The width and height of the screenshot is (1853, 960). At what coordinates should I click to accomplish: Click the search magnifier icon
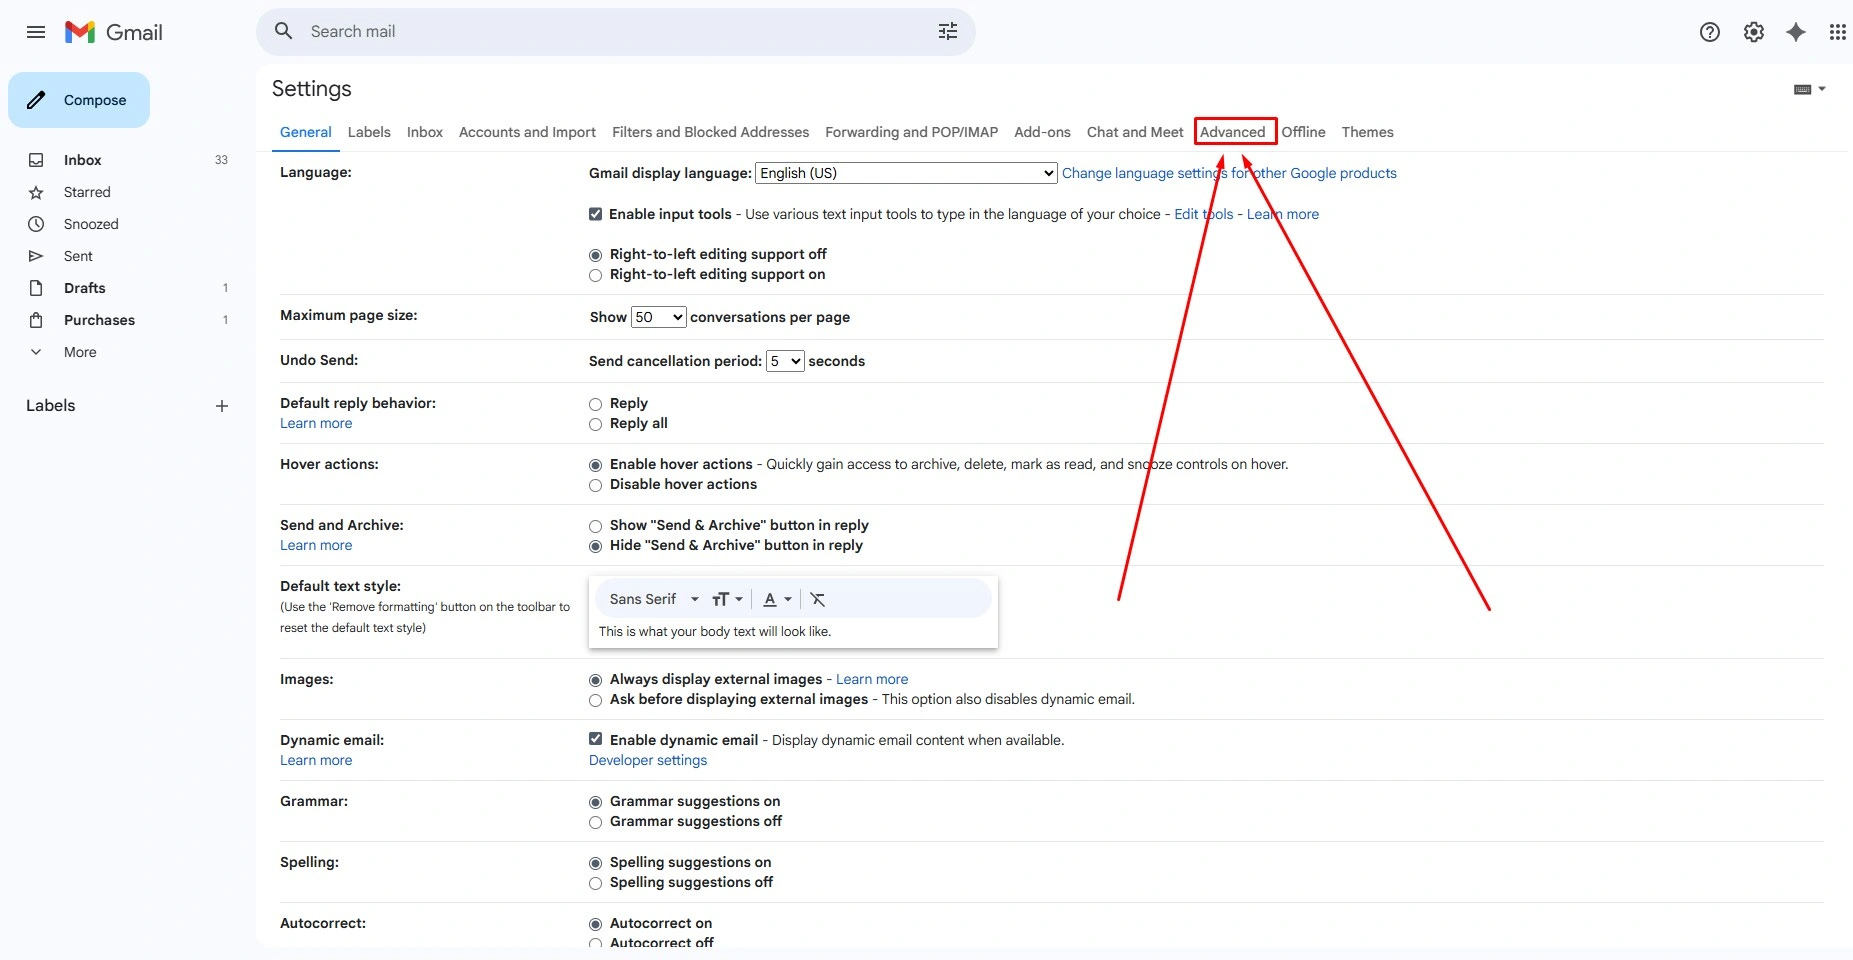284,31
